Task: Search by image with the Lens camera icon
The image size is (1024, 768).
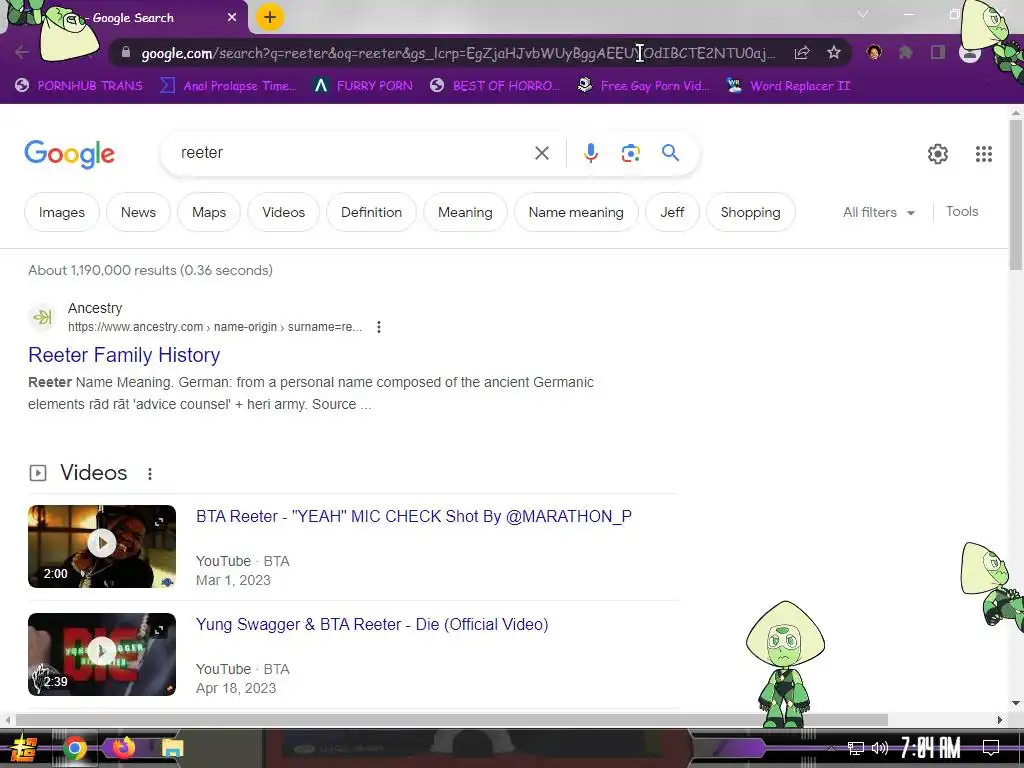Action: tap(630, 153)
